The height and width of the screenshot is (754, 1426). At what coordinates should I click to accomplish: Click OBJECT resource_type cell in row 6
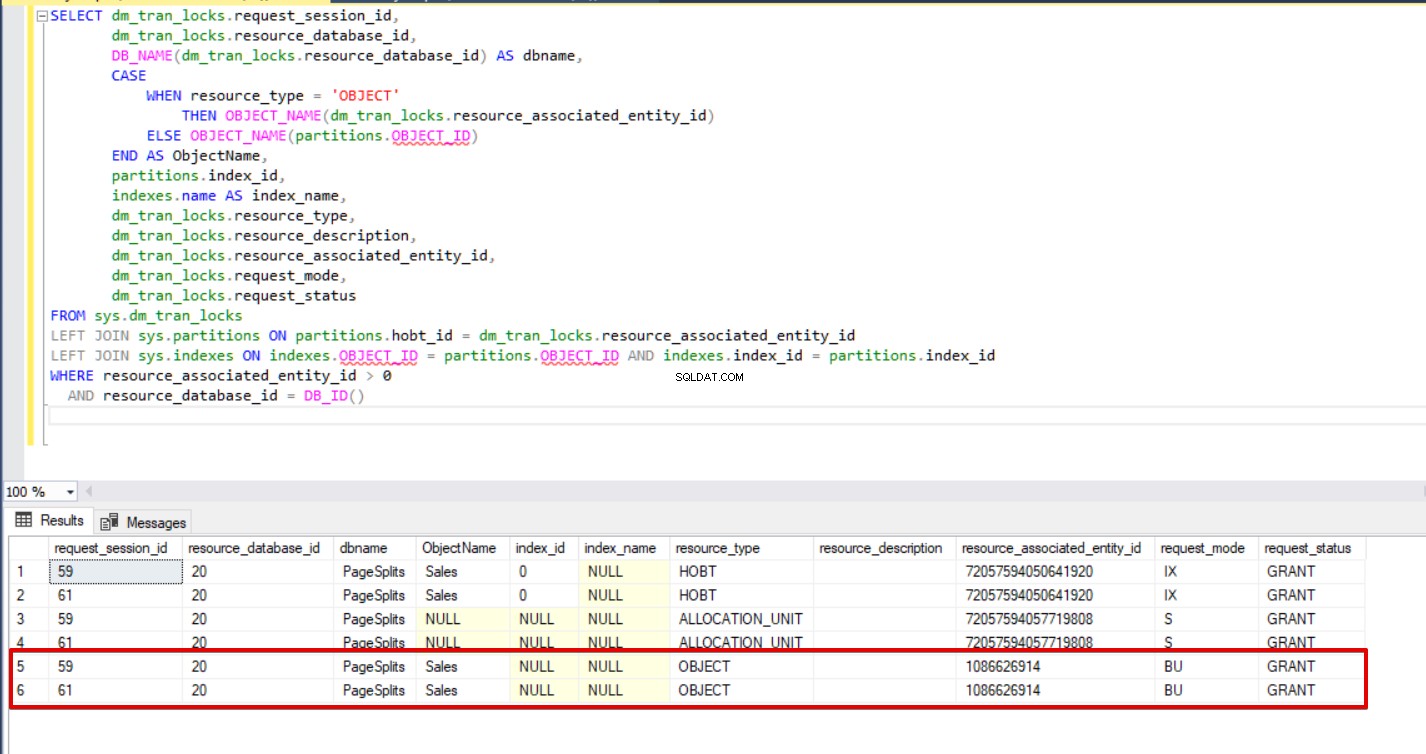pos(742,690)
